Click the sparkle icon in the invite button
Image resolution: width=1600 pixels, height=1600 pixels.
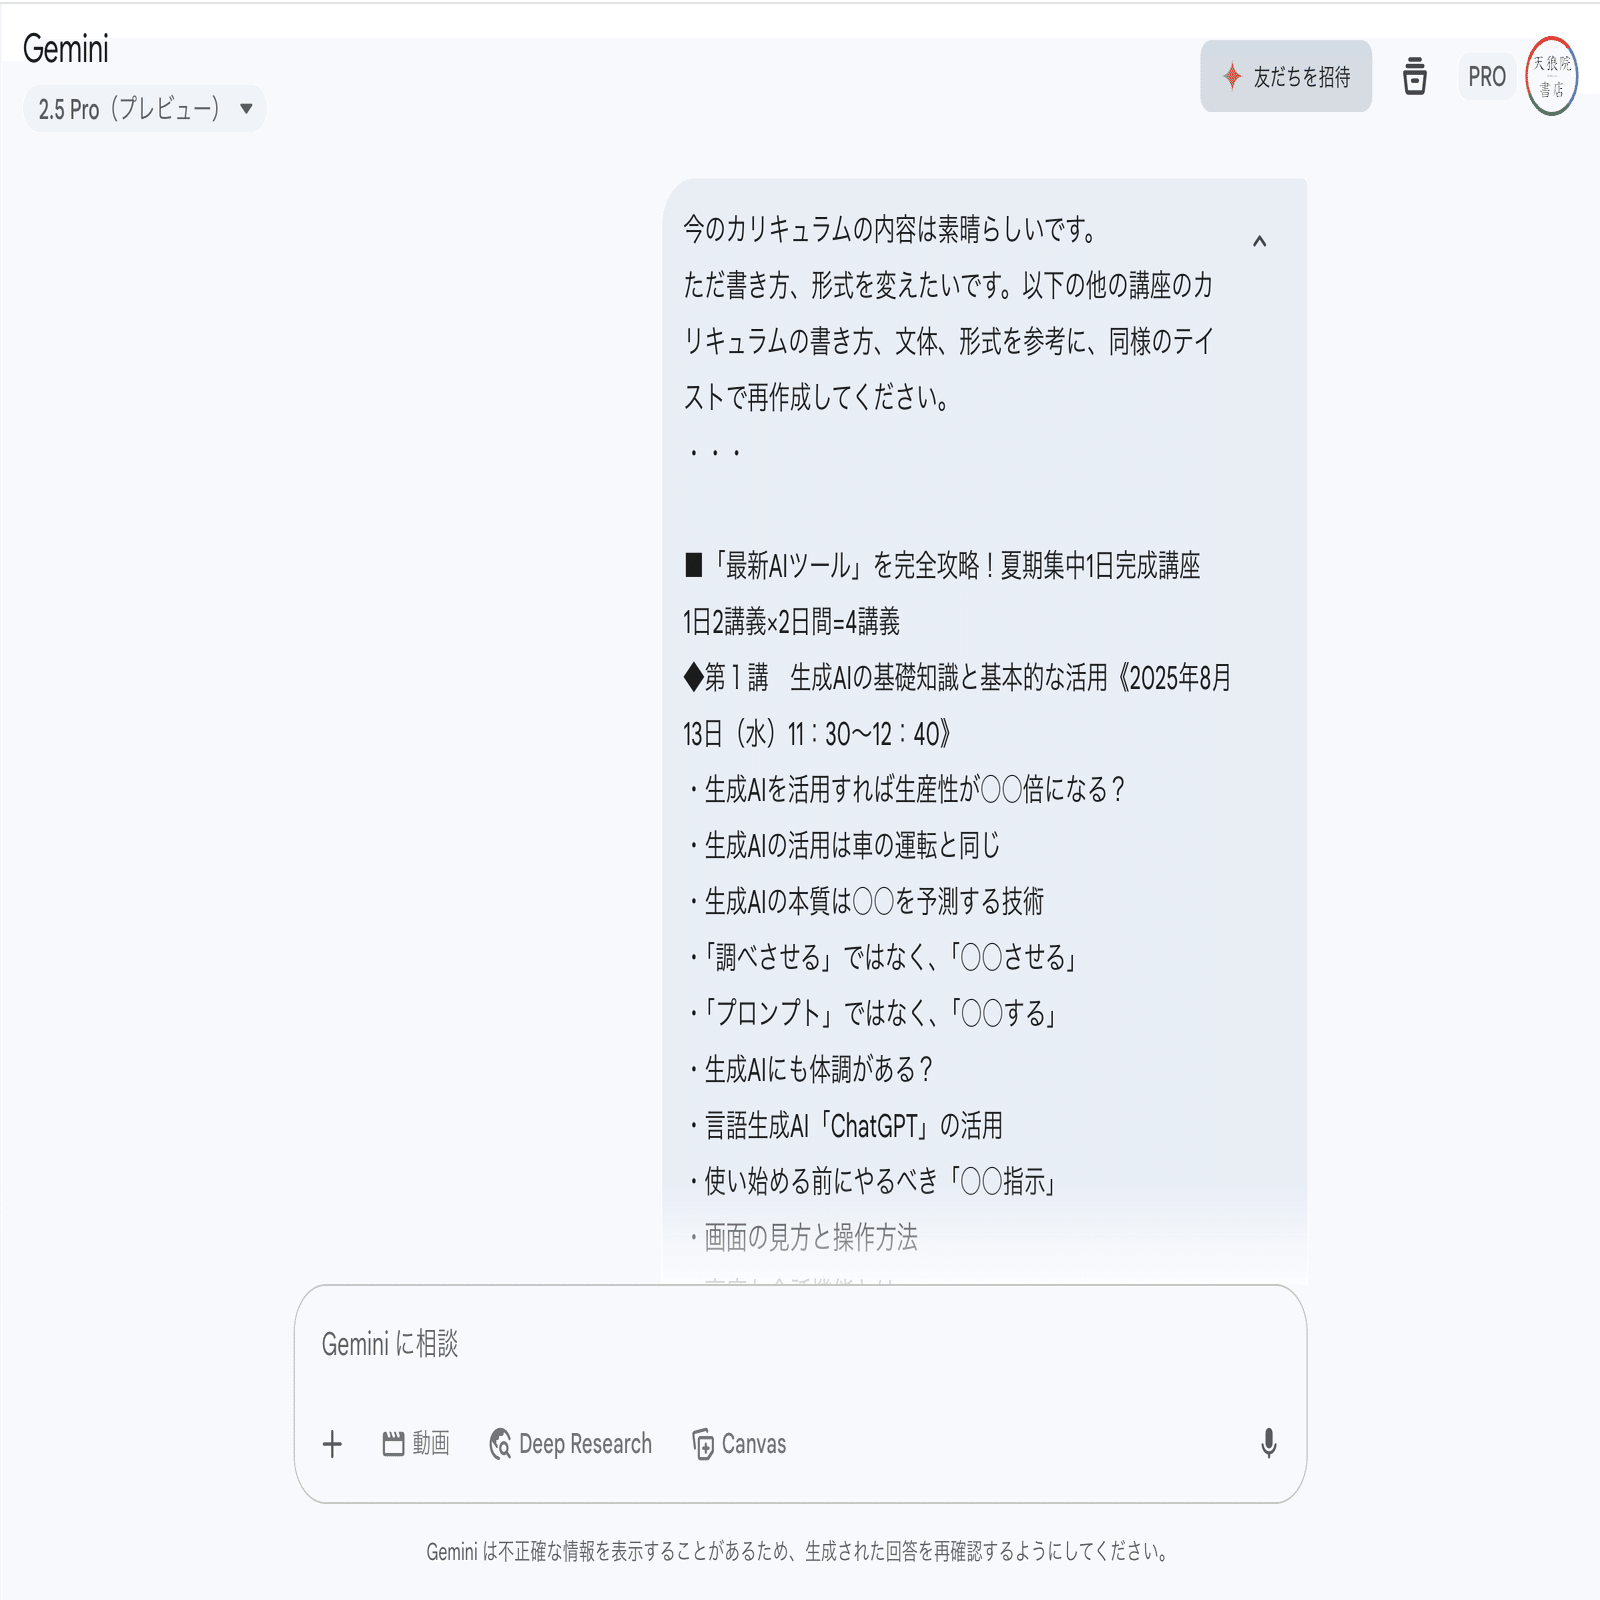click(x=1233, y=76)
